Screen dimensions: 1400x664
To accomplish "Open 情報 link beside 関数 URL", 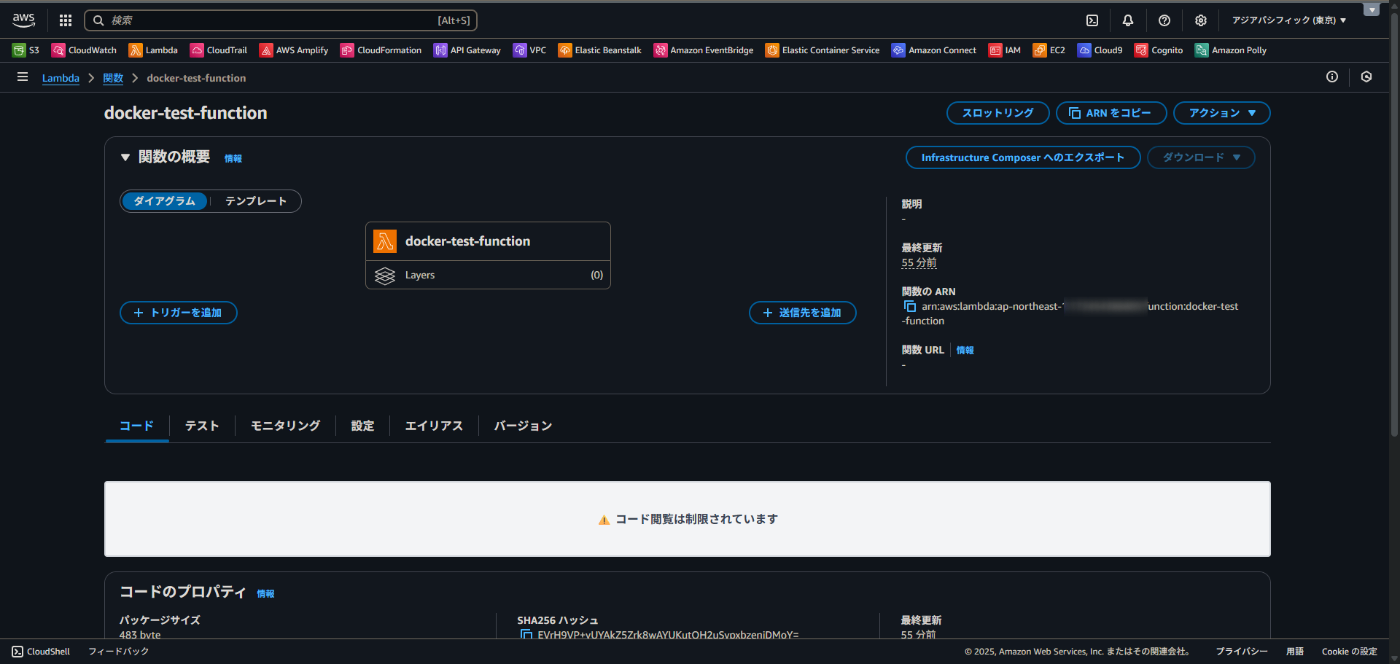I will tap(965, 350).
